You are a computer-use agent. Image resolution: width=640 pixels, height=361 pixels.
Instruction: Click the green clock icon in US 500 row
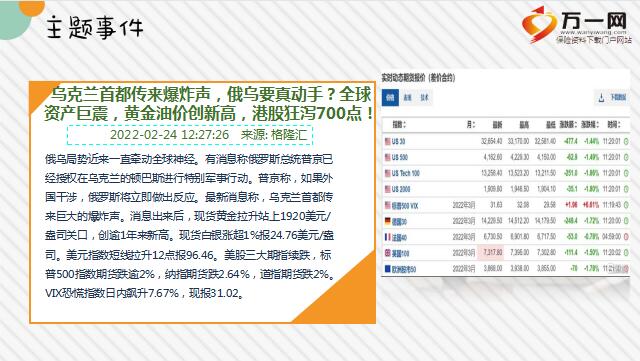pyautogui.click(x=626, y=157)
